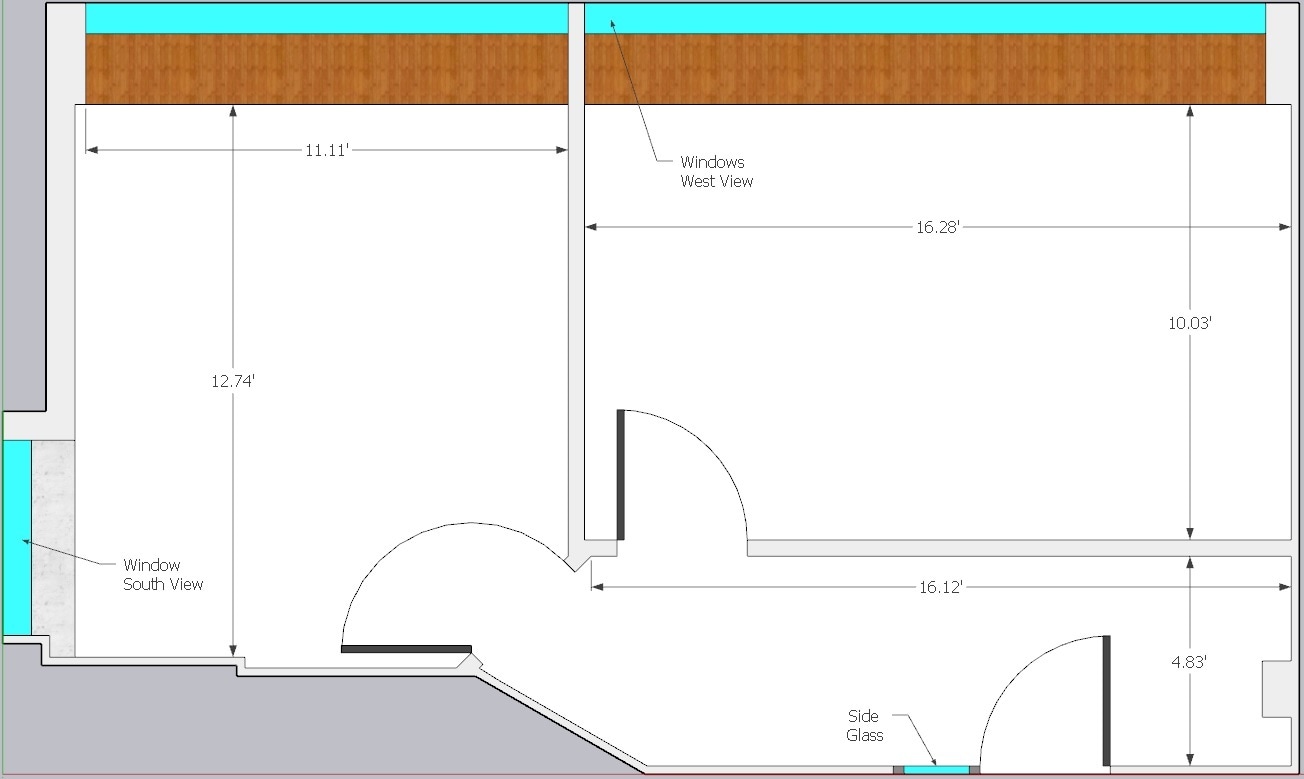Screen dimensions: 1304x779
Task: Click the wood sill below the left west window
Action: tap(327, 69)
